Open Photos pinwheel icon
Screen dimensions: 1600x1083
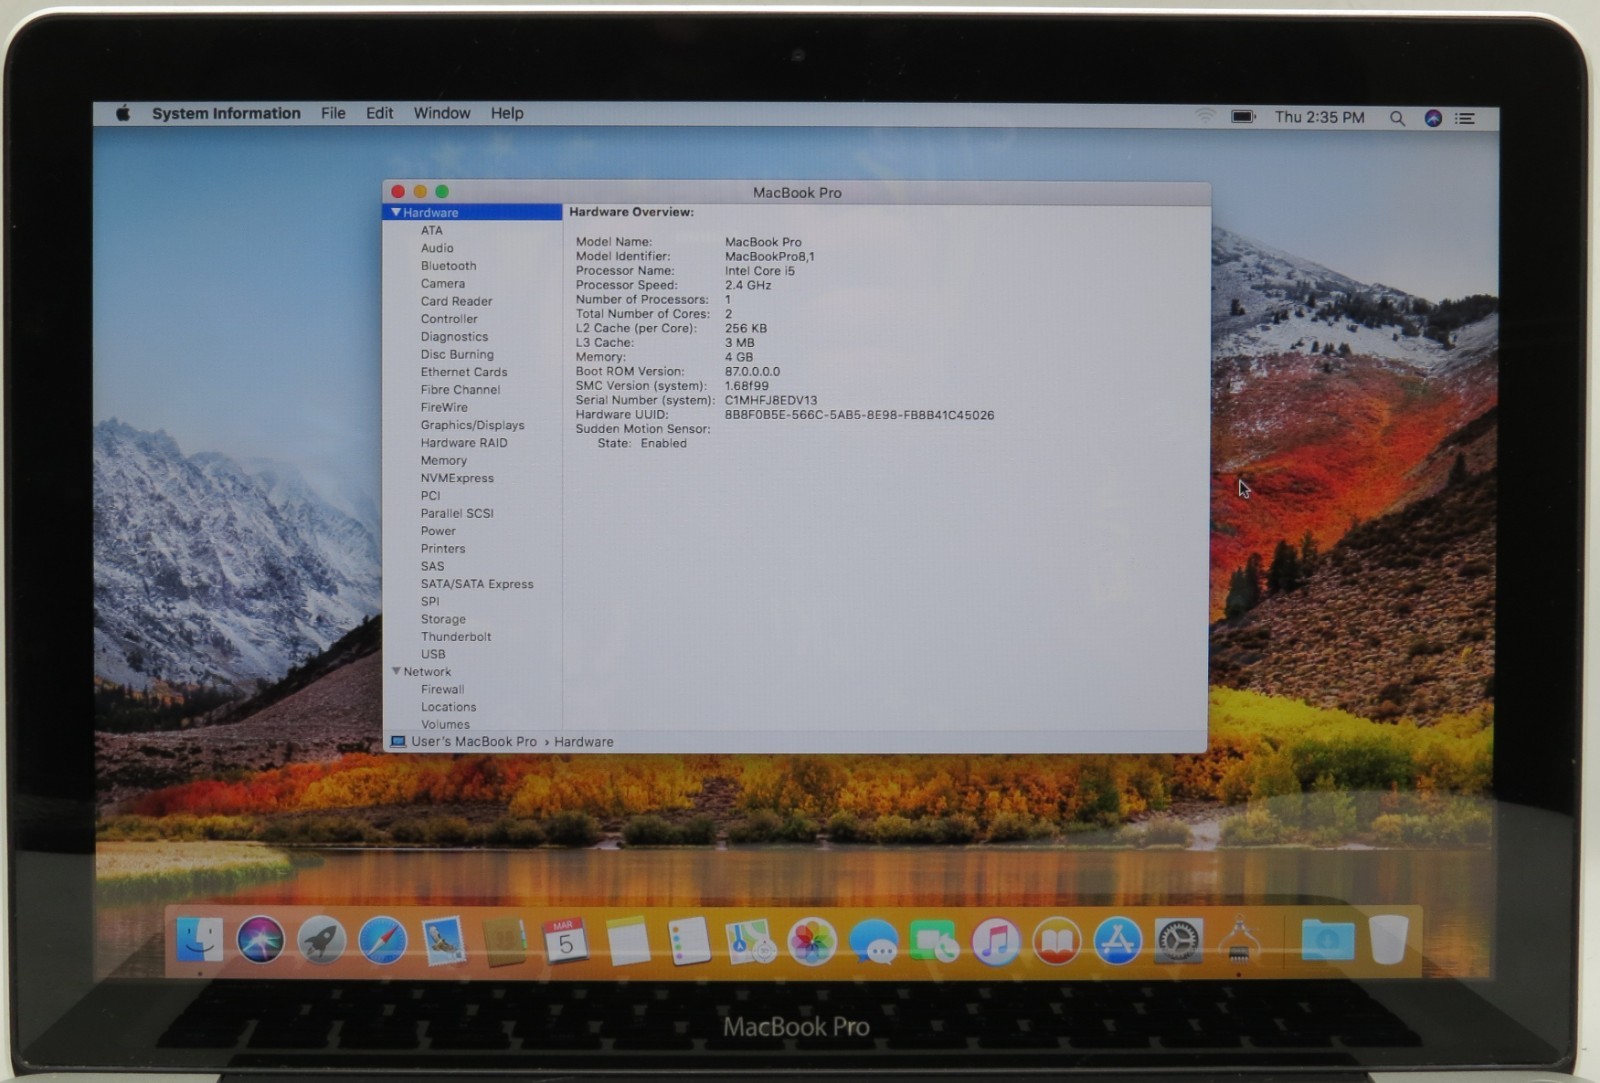812,941
